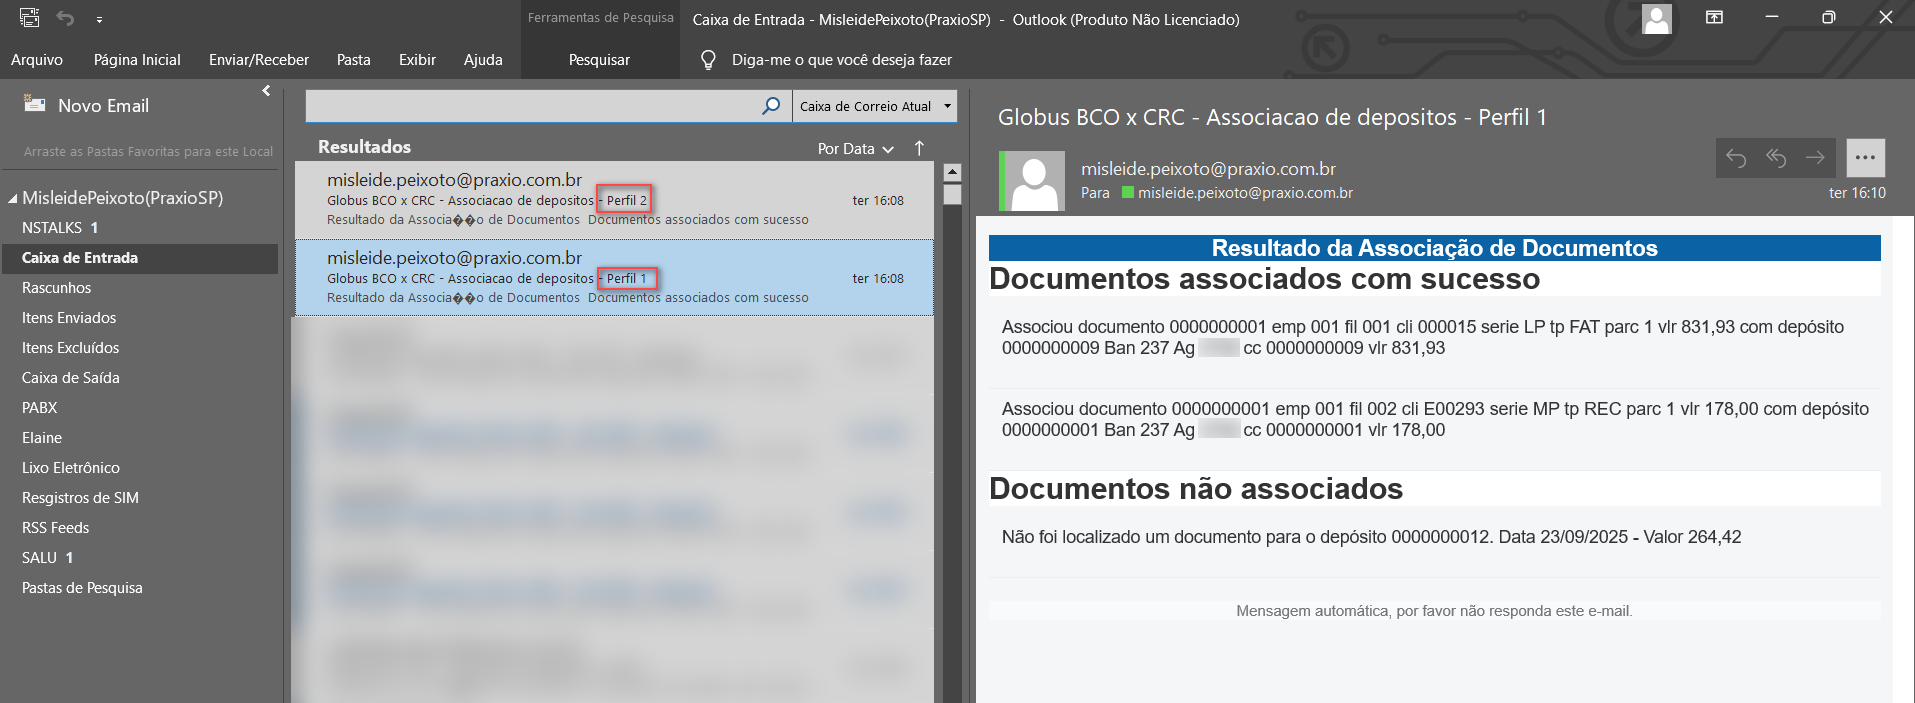
Task: Open the 'Por Data' sort dropdown
Action: tap(855, 148)
